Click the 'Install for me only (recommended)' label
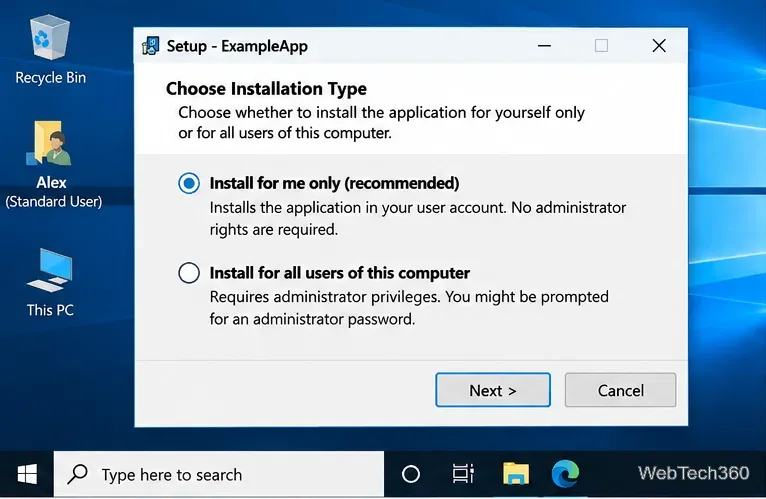This screenshot has height=499, width=766. (x=335, y=183)
